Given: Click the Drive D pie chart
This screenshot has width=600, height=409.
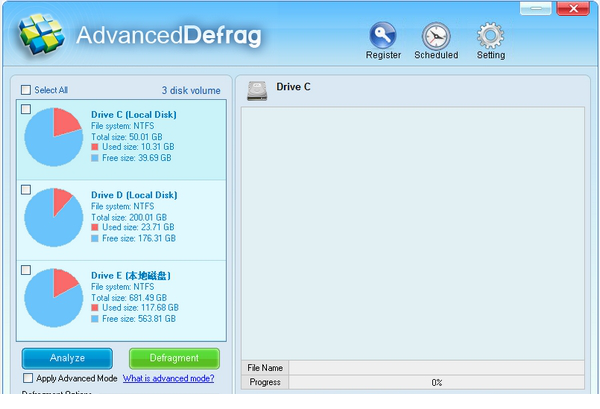Looking at the screenshot, I should (54, 217).
